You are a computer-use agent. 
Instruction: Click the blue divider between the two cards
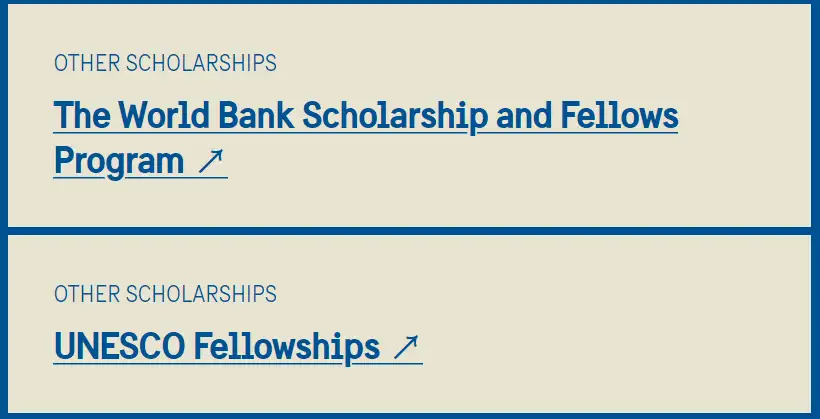click(410, 231)
